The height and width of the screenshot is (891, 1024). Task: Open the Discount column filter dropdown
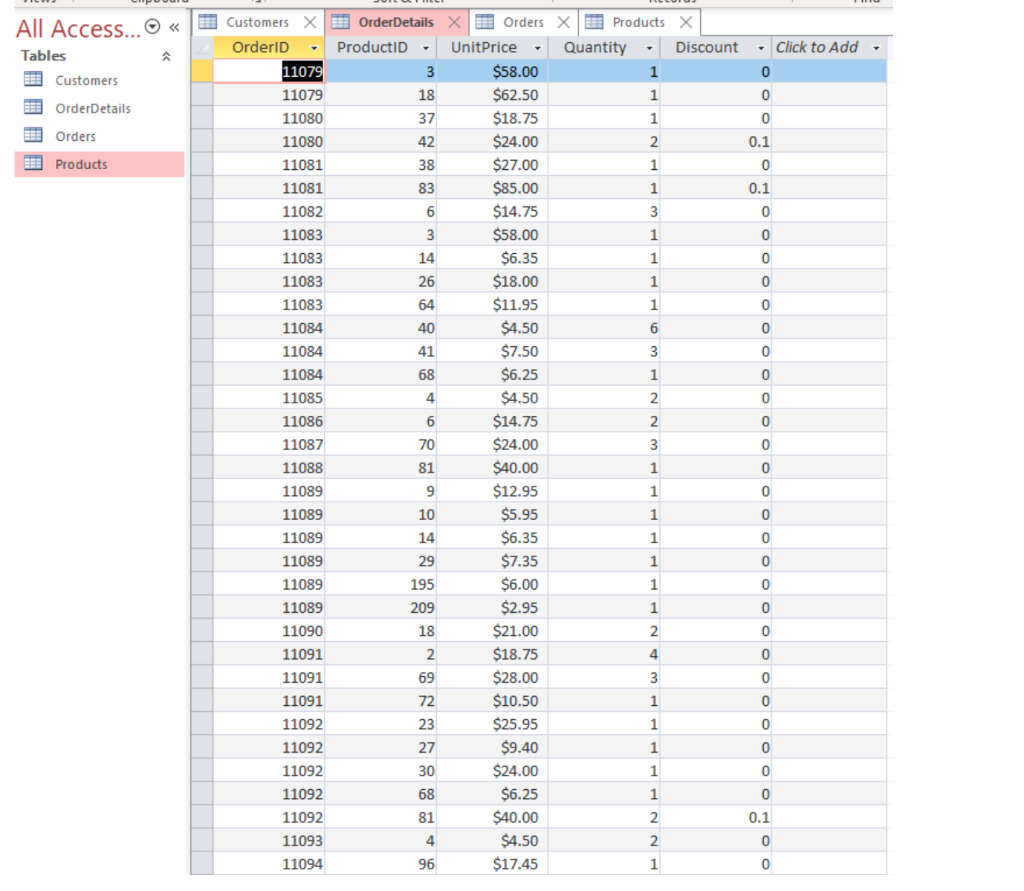point(761,48)
